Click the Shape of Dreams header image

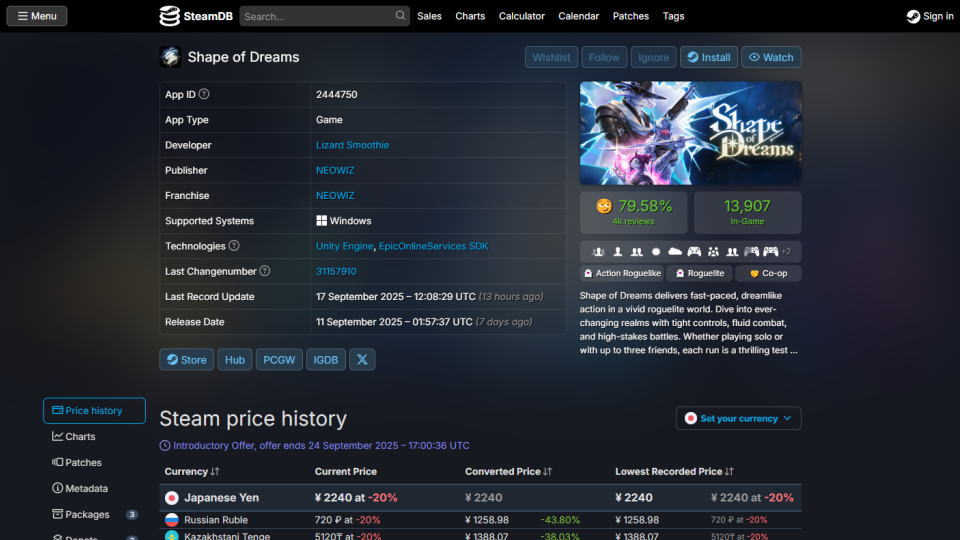point(691,133)
